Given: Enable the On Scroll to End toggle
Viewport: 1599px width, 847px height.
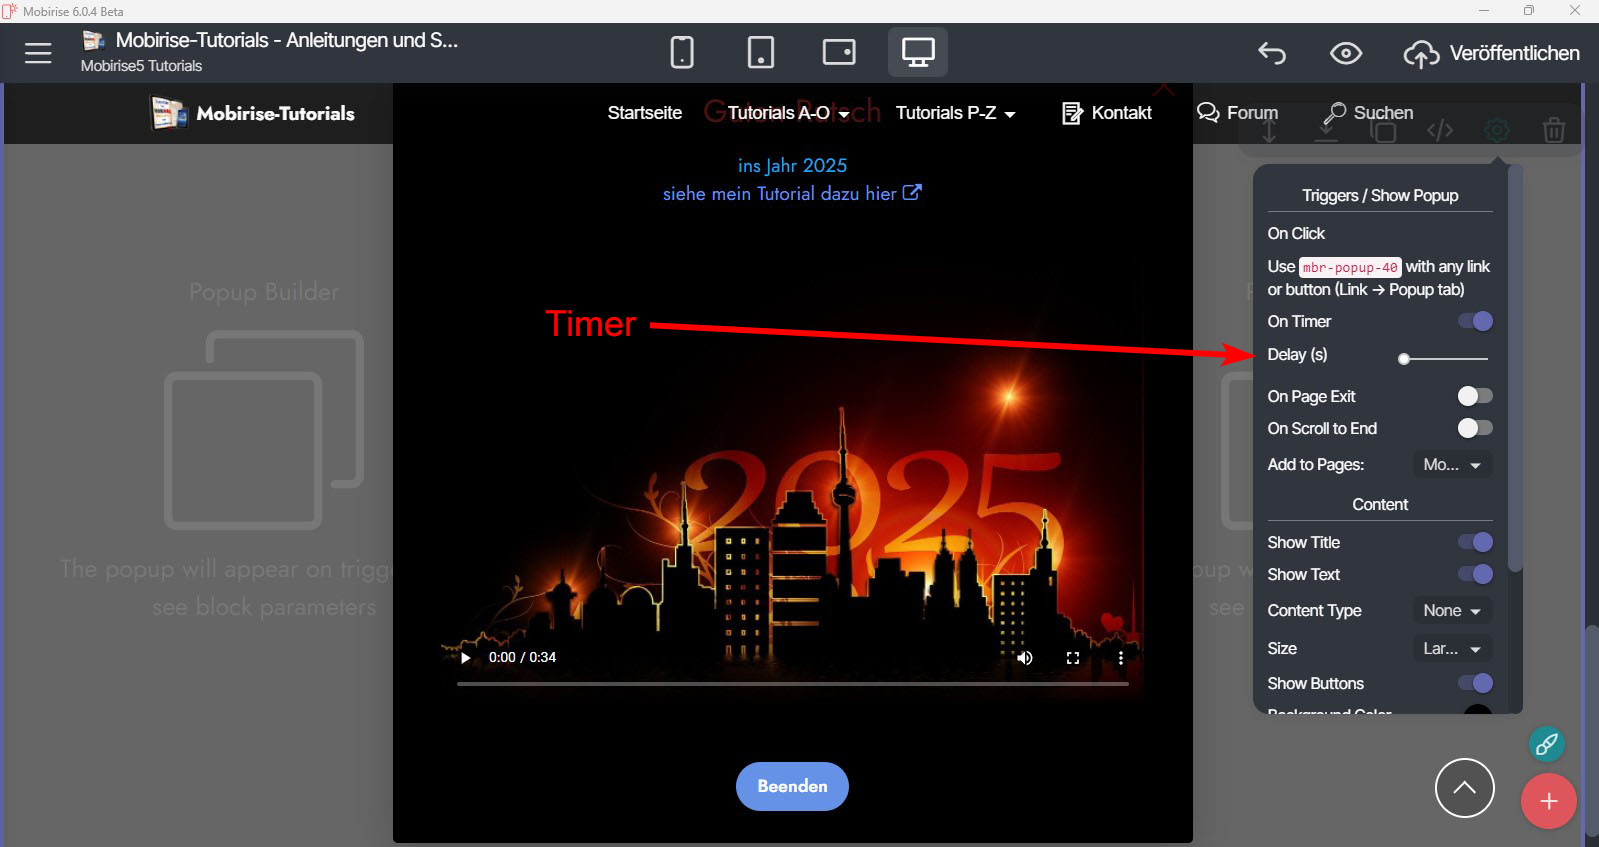Looking at the screenshot, I should [1475, 428].
